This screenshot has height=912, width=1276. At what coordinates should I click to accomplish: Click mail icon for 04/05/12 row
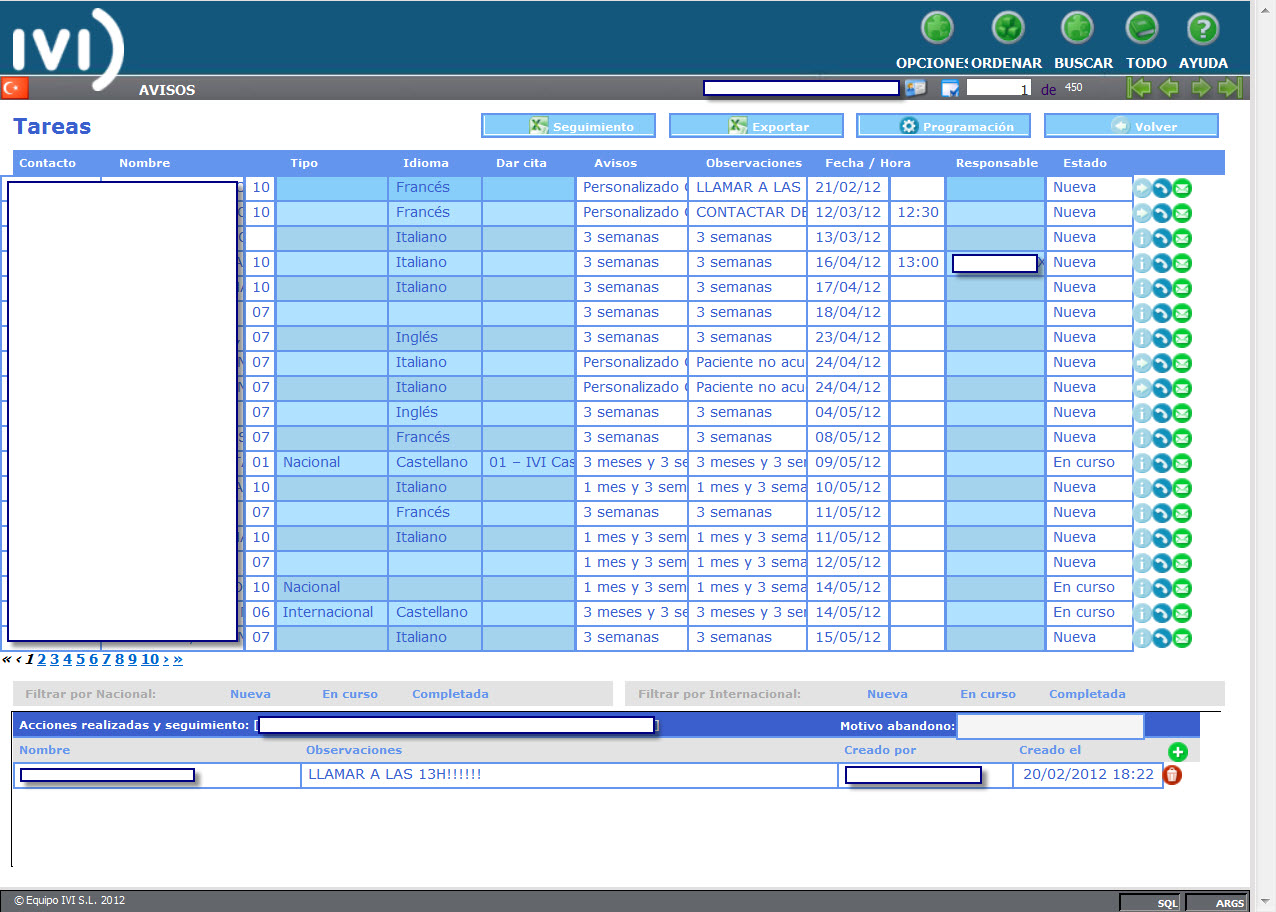(1182, 413)
